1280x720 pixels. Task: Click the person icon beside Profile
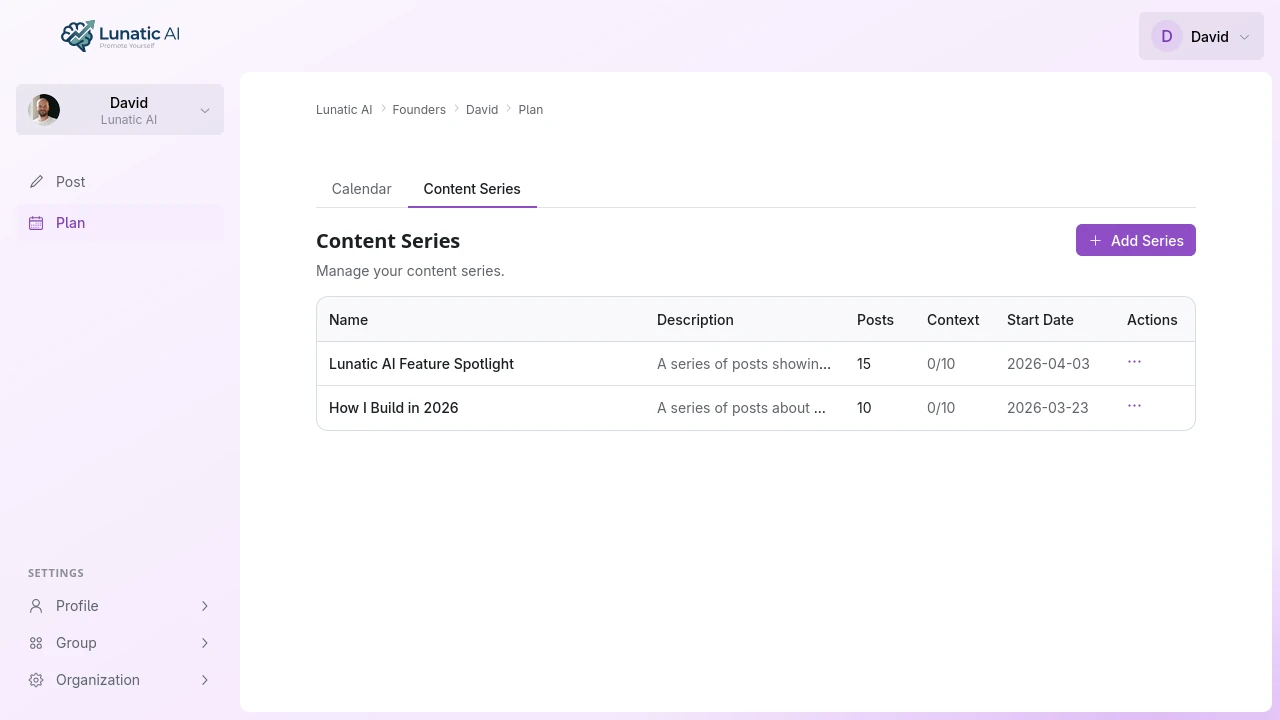pyautogui.click(x=36, y=606)
